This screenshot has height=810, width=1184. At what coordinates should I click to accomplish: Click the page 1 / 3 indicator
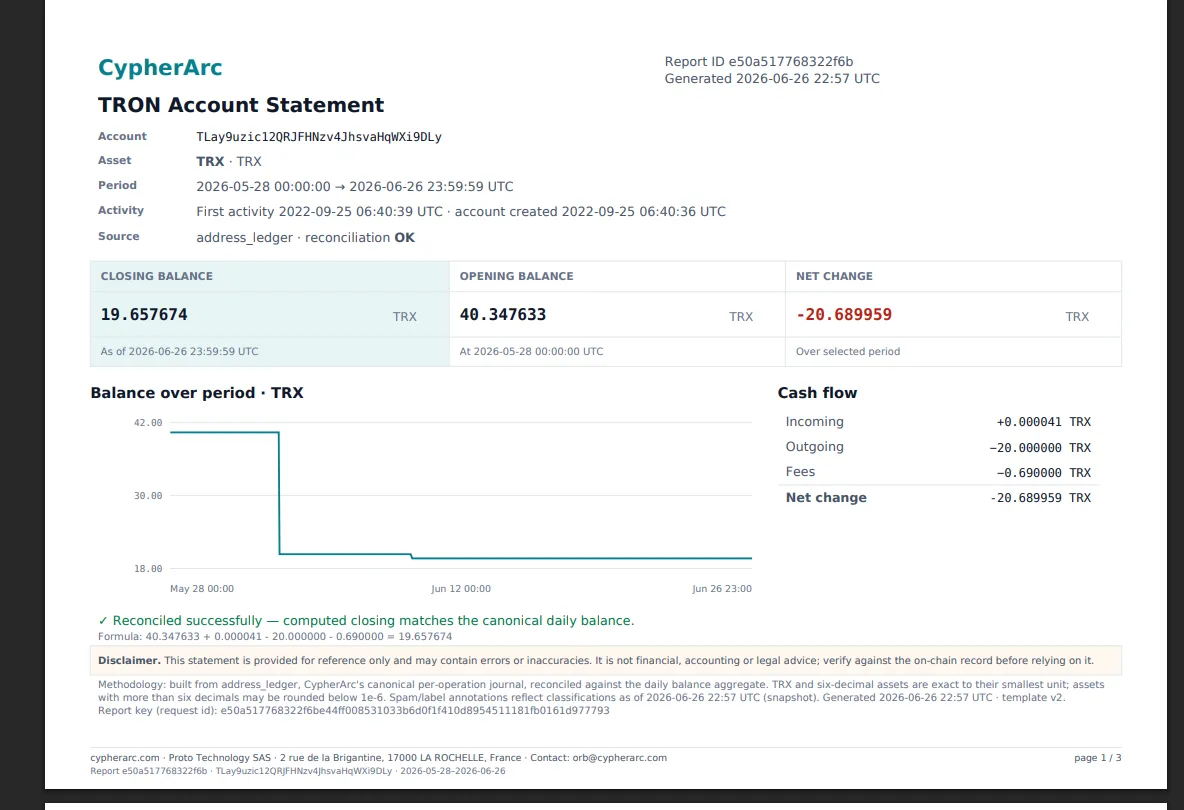click(x=1098, y=758)
